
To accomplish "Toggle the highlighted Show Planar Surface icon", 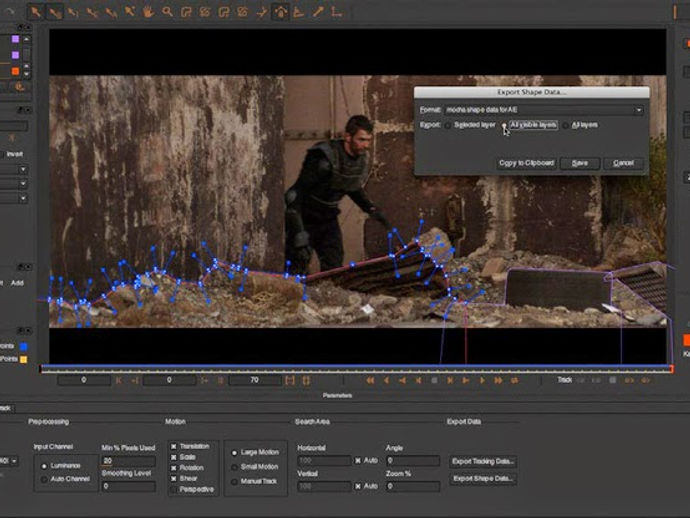I will [x=280, y=12].
